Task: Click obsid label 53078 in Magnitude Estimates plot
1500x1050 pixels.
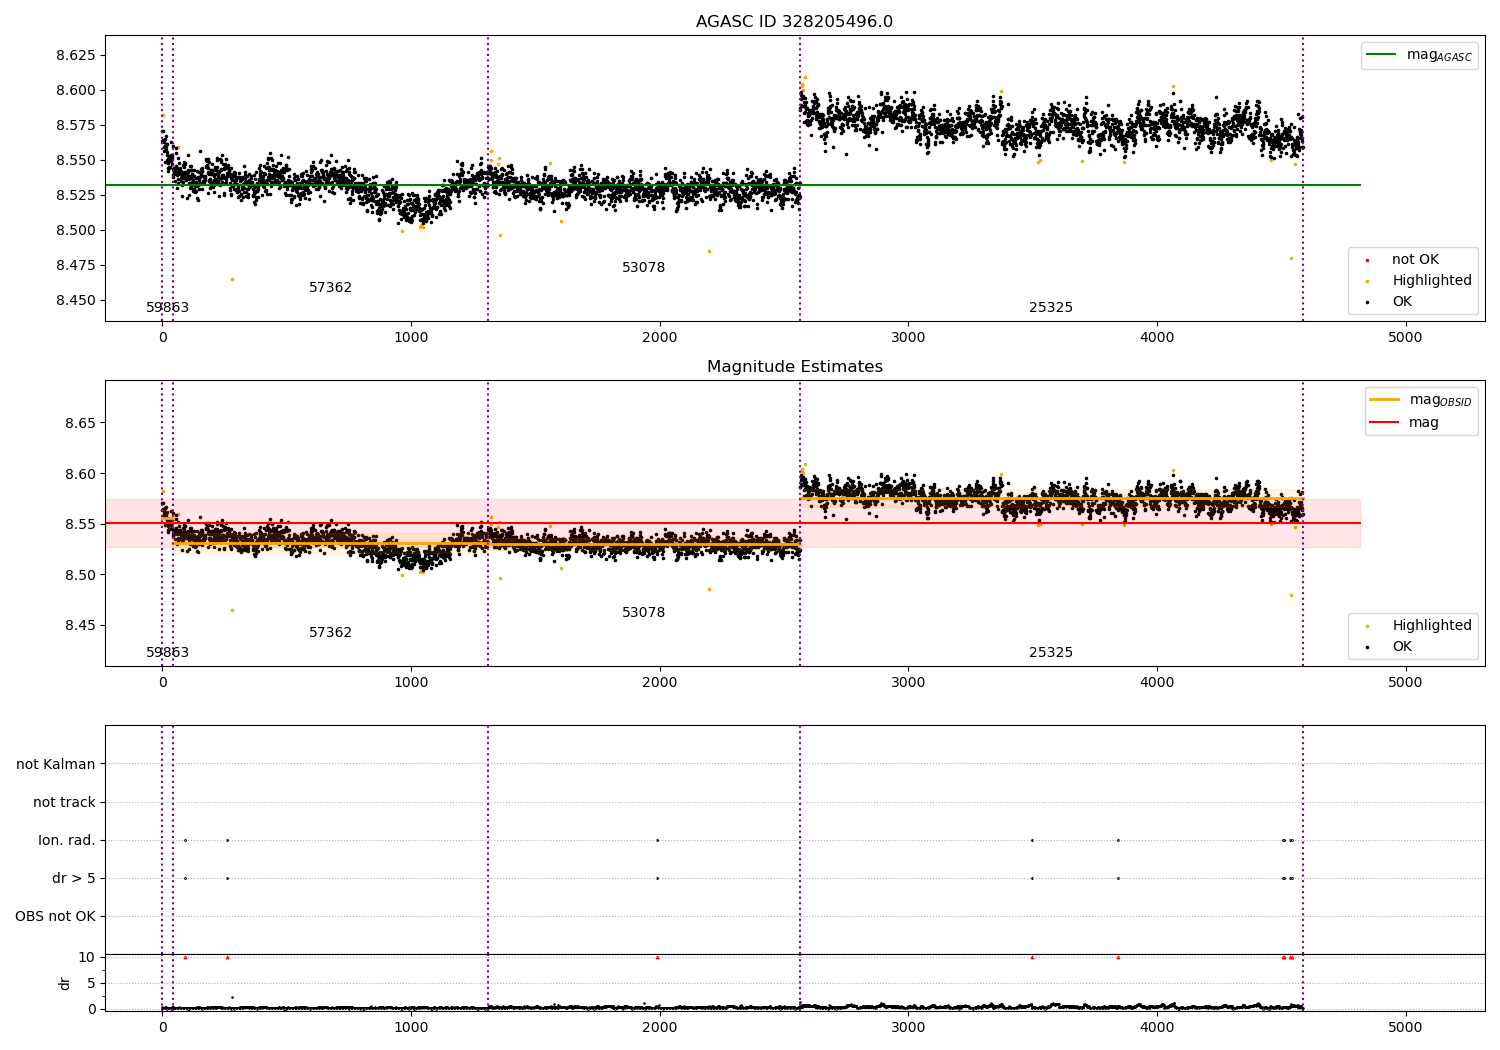Action: tap(643, 613)
